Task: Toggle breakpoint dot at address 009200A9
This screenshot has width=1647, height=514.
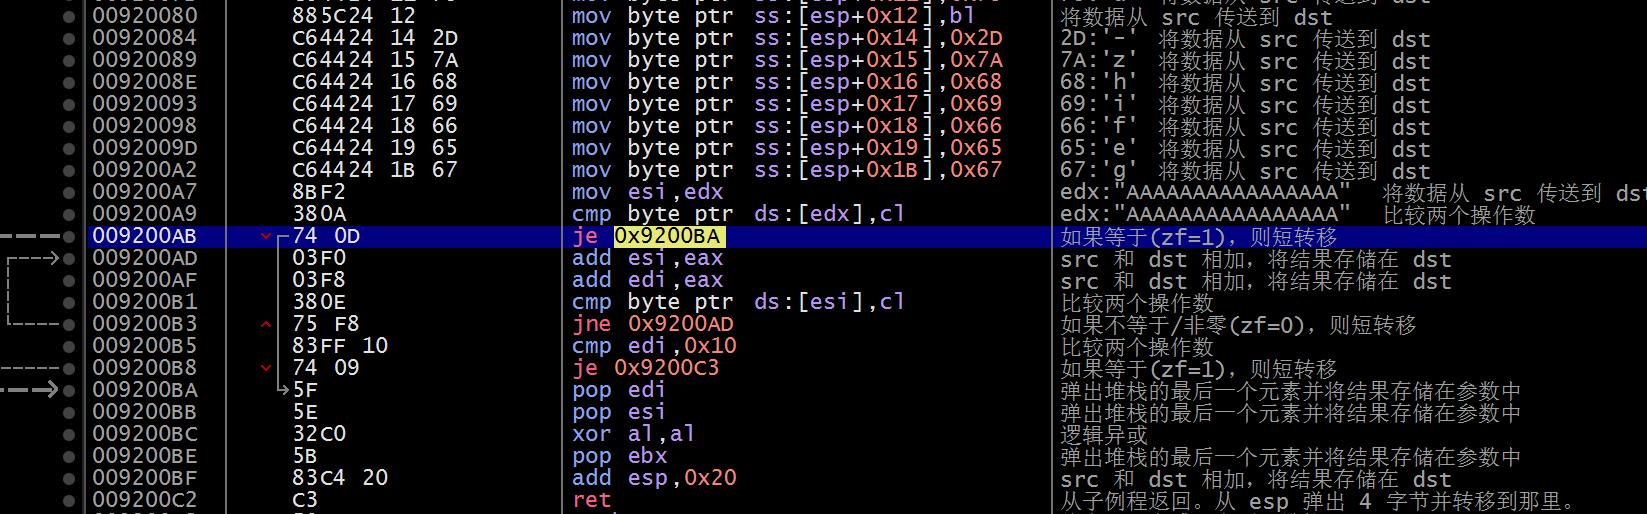Action: coord(69,215)
